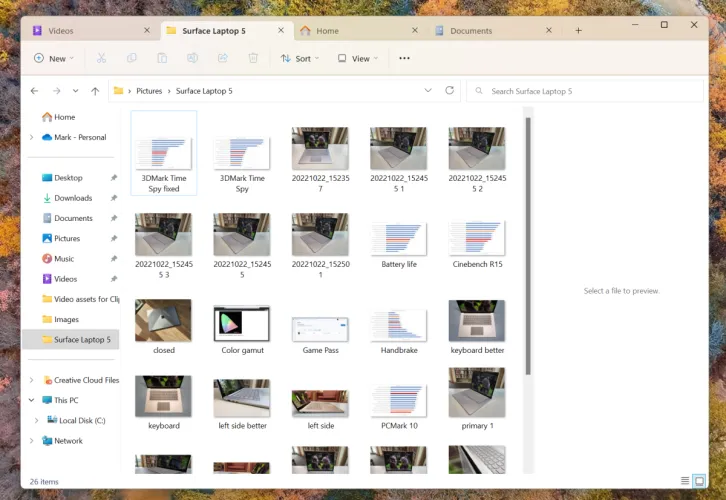The height and width of the screenshot is (500, 726).
Task: Open the See more three-dots menu
Action: pyautogui.click(x=404, y=59)
